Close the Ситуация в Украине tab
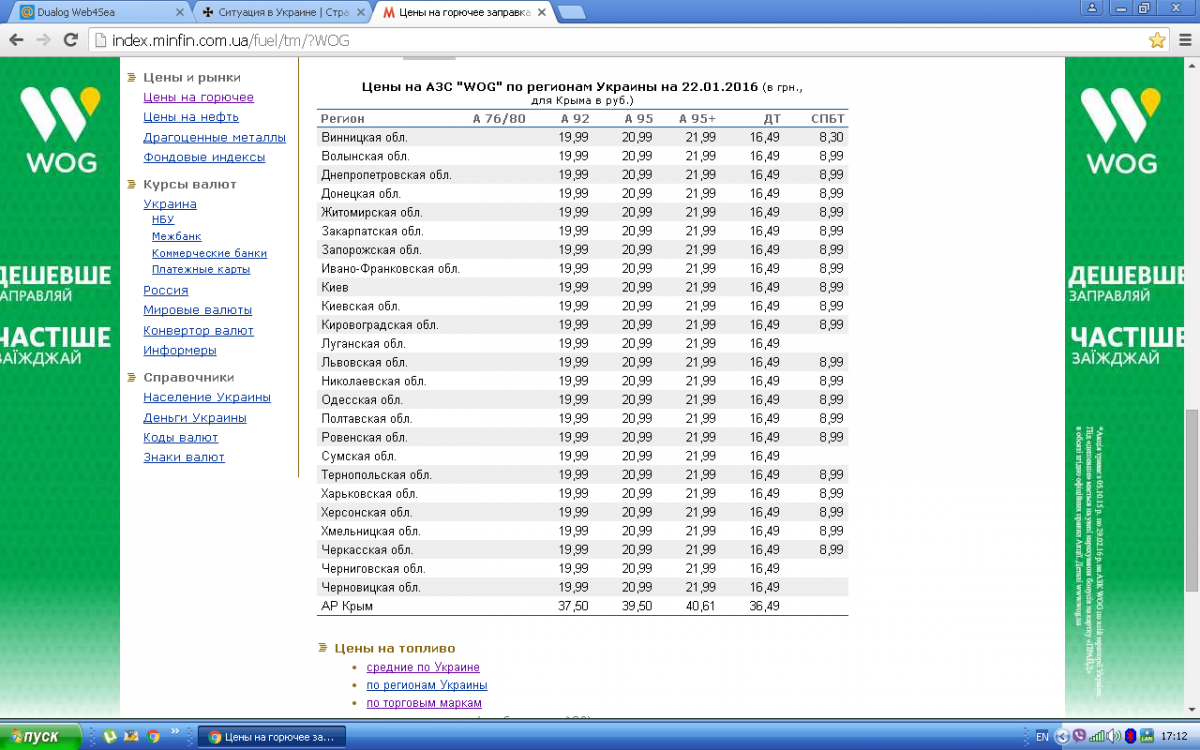1200x750 pixels. (x=362, y=13)
